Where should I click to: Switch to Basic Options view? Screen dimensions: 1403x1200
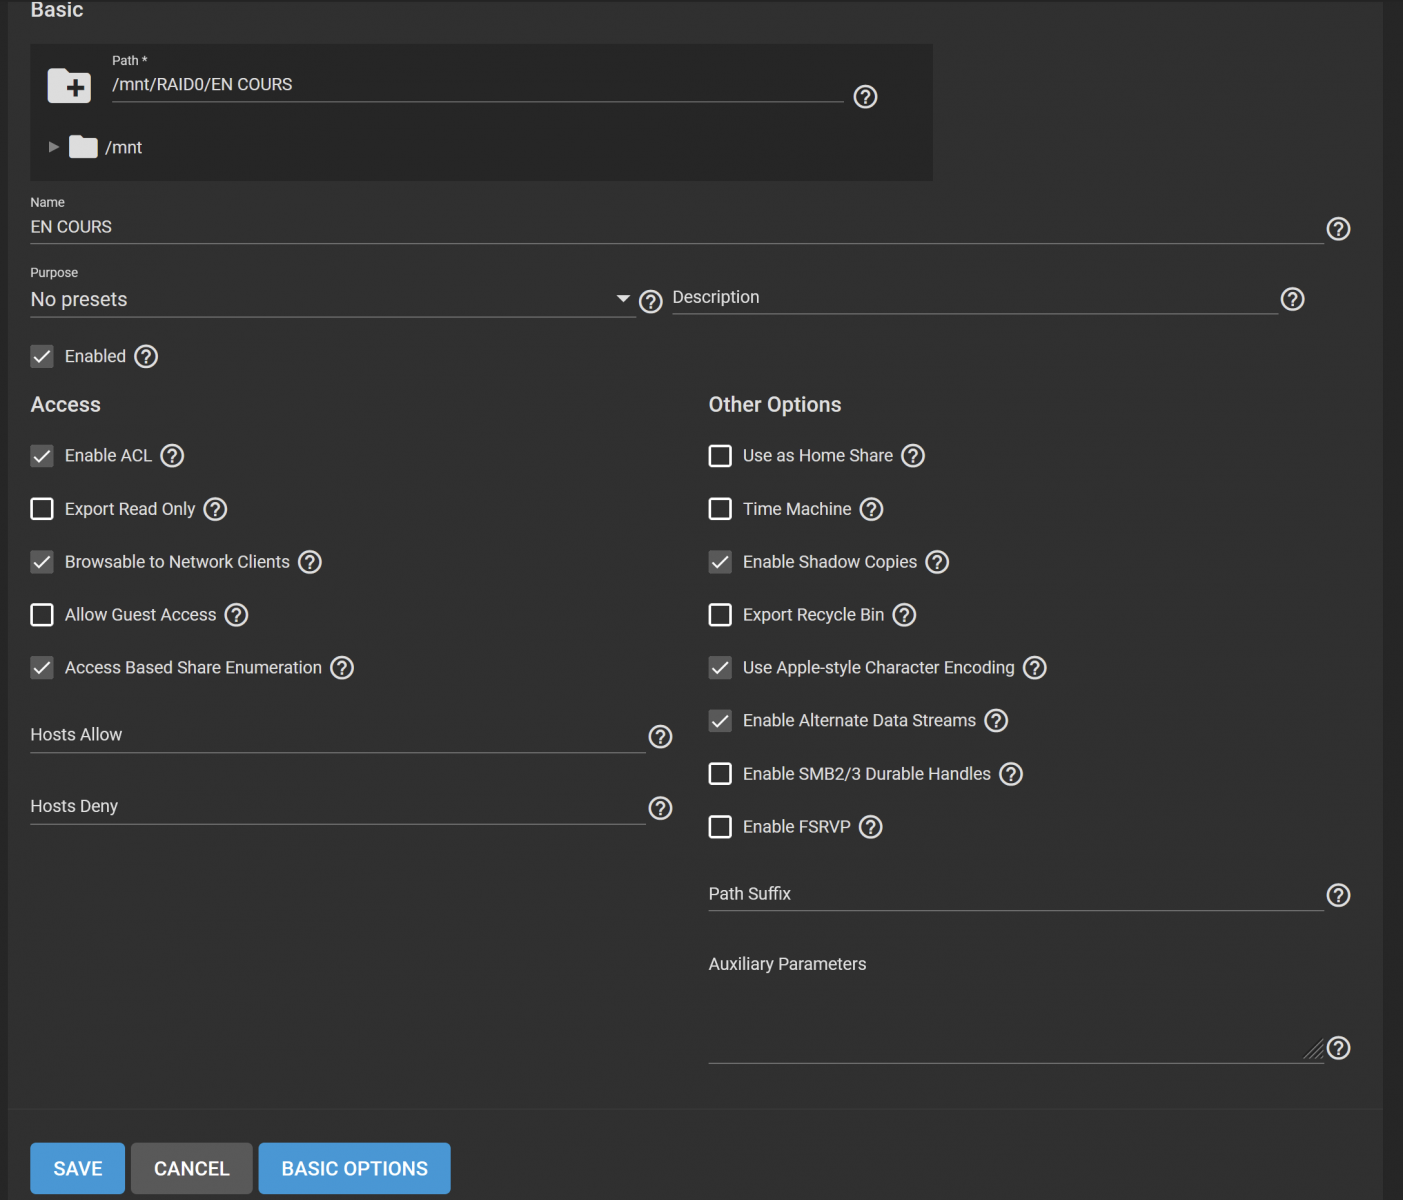[355, 1168]
